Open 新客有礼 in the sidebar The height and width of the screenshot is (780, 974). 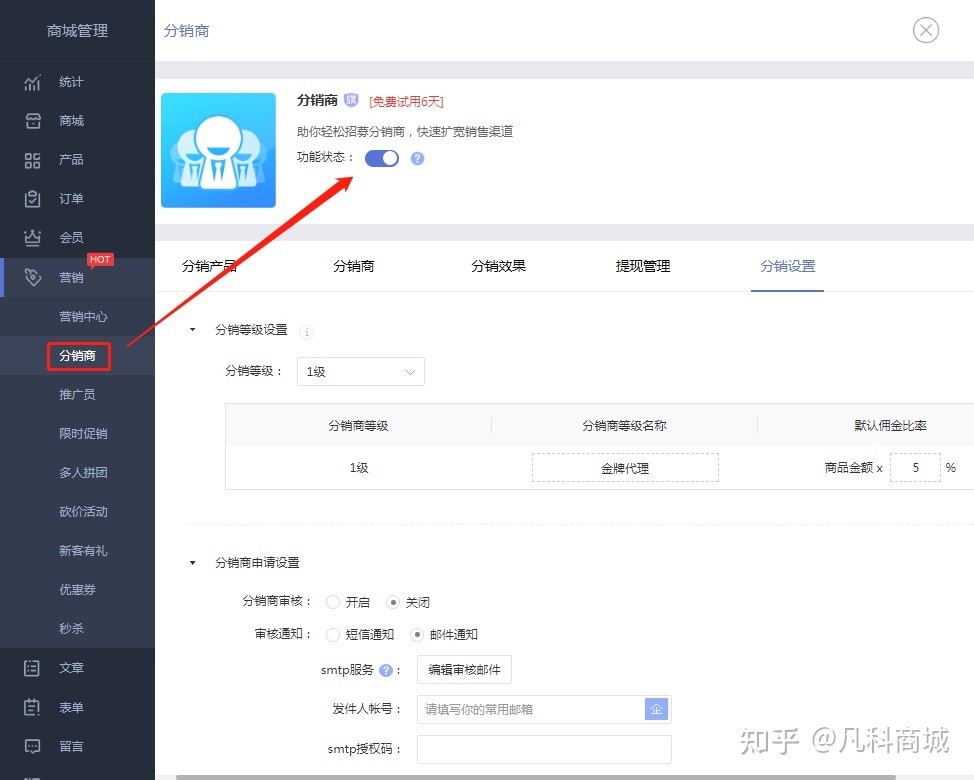[x=83, y=551]
